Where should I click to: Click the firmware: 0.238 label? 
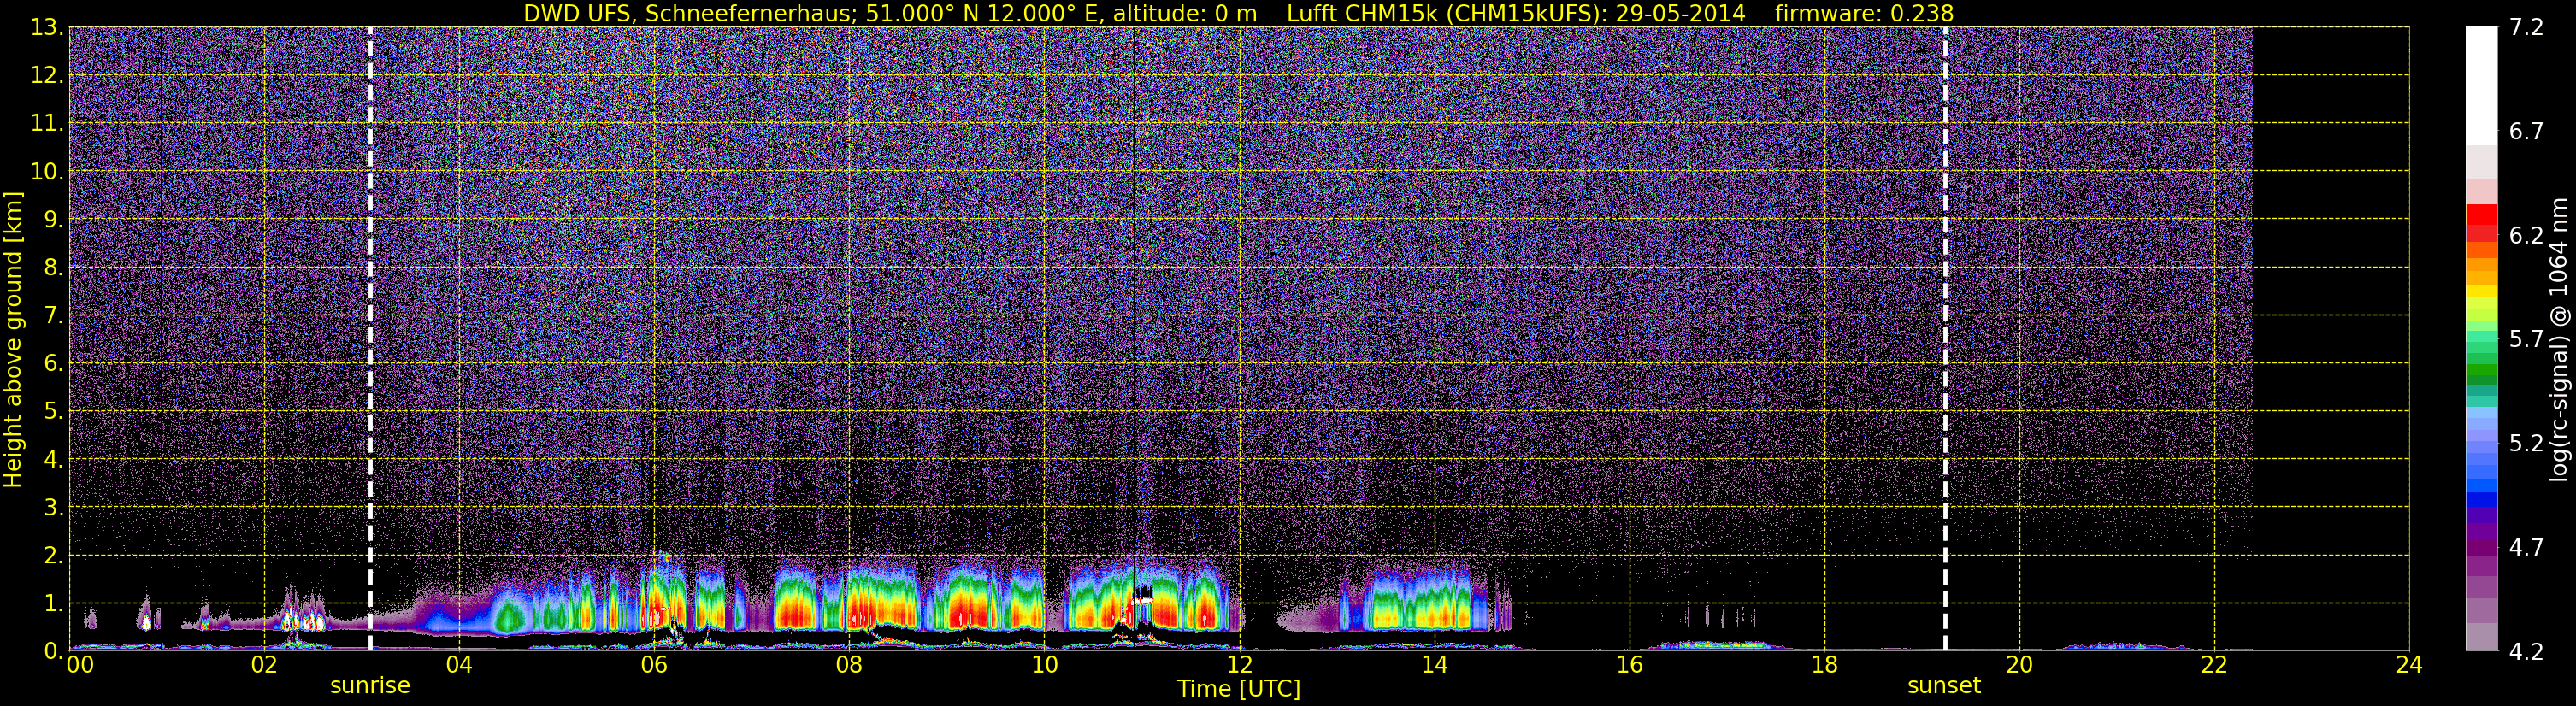(x=1864, y=13)
